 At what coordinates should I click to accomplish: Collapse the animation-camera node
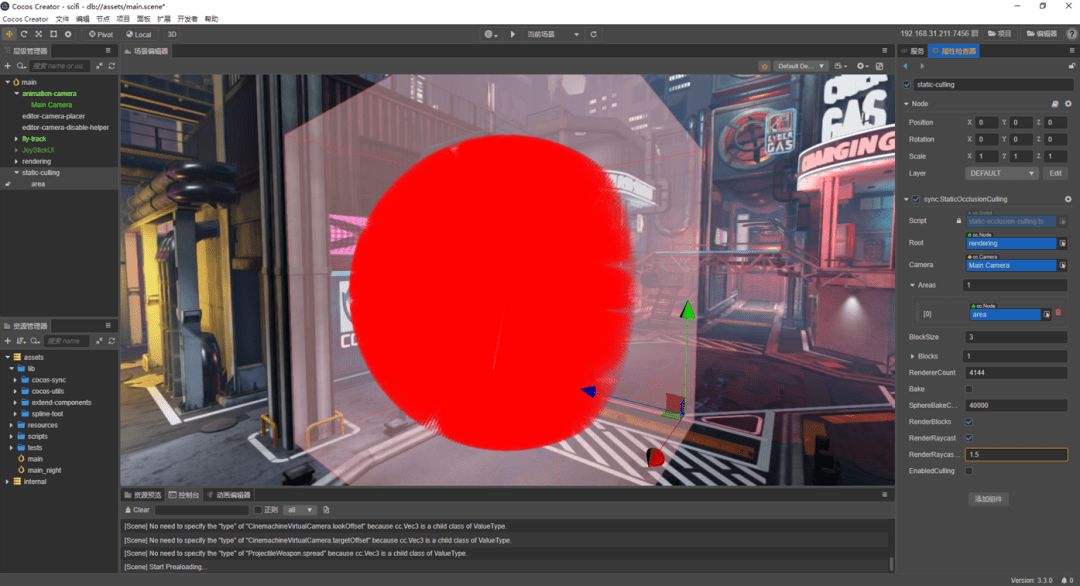point(17,94)
